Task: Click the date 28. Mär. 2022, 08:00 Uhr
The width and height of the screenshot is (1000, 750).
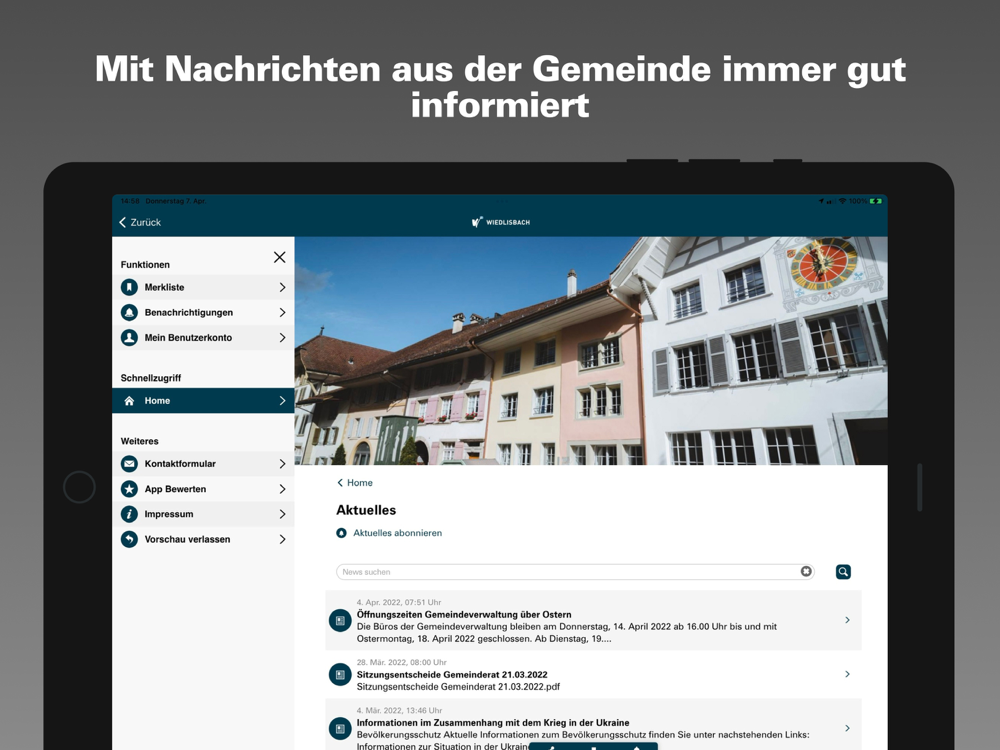Action: click(401, 663)
